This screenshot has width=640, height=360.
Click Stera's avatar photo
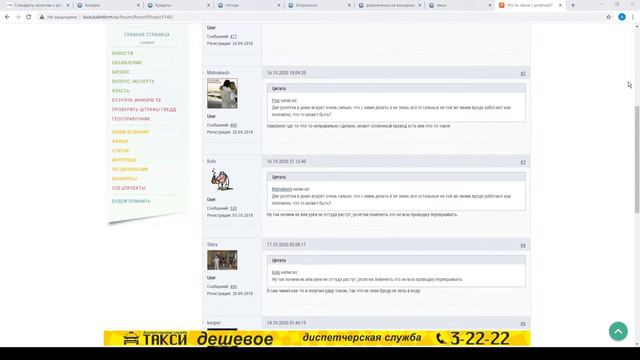[222, 260]
